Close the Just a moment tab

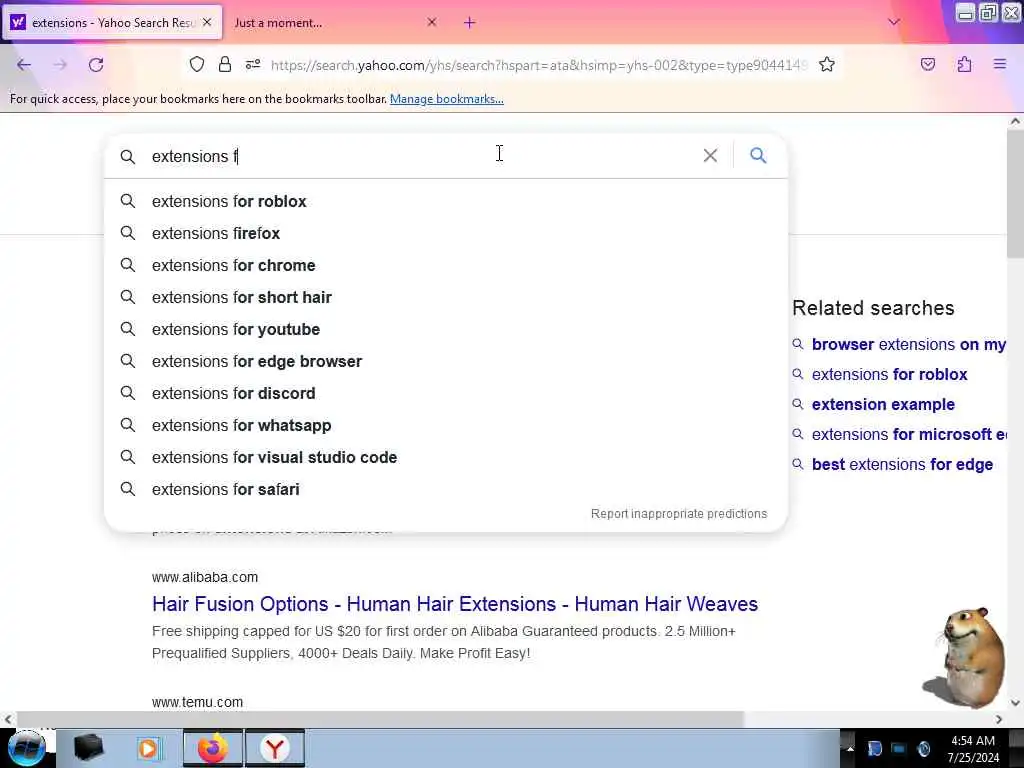coord(432,22)
